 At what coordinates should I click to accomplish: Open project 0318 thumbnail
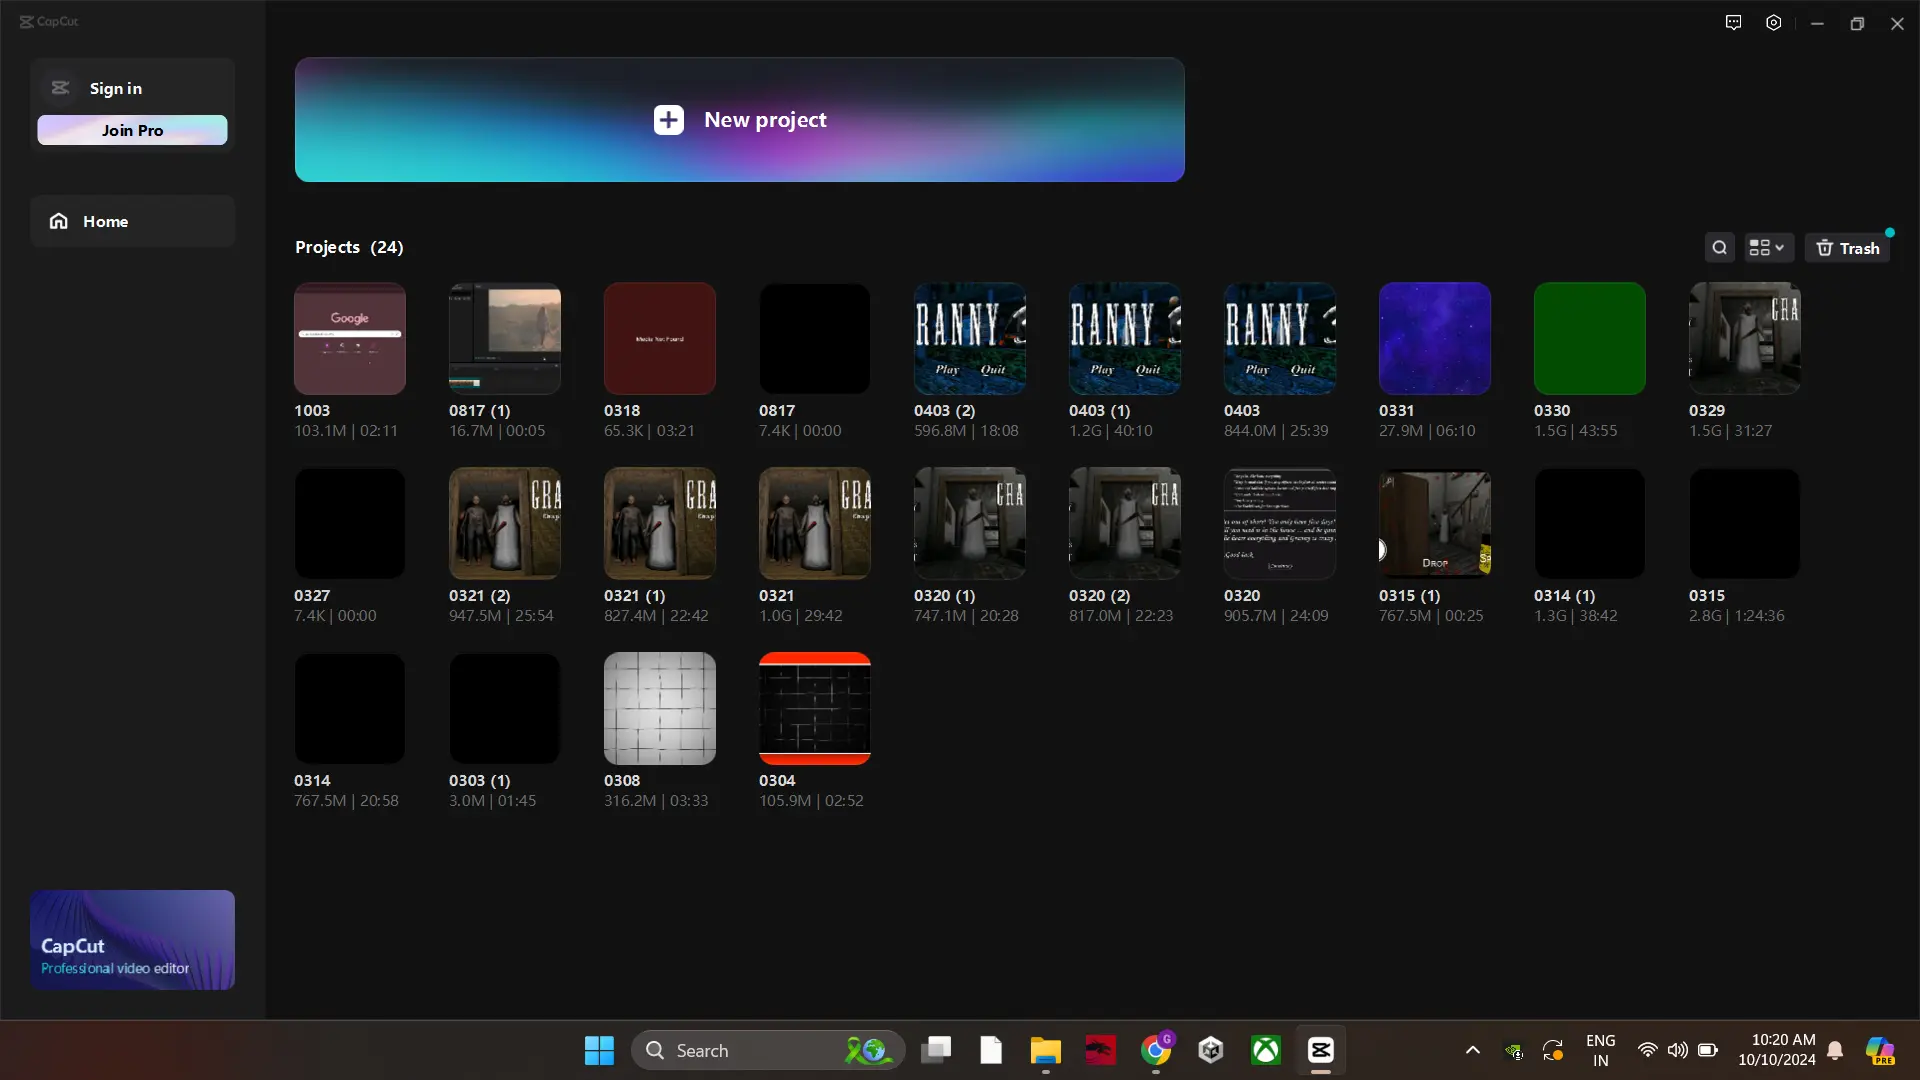click(x=660, y=338)
